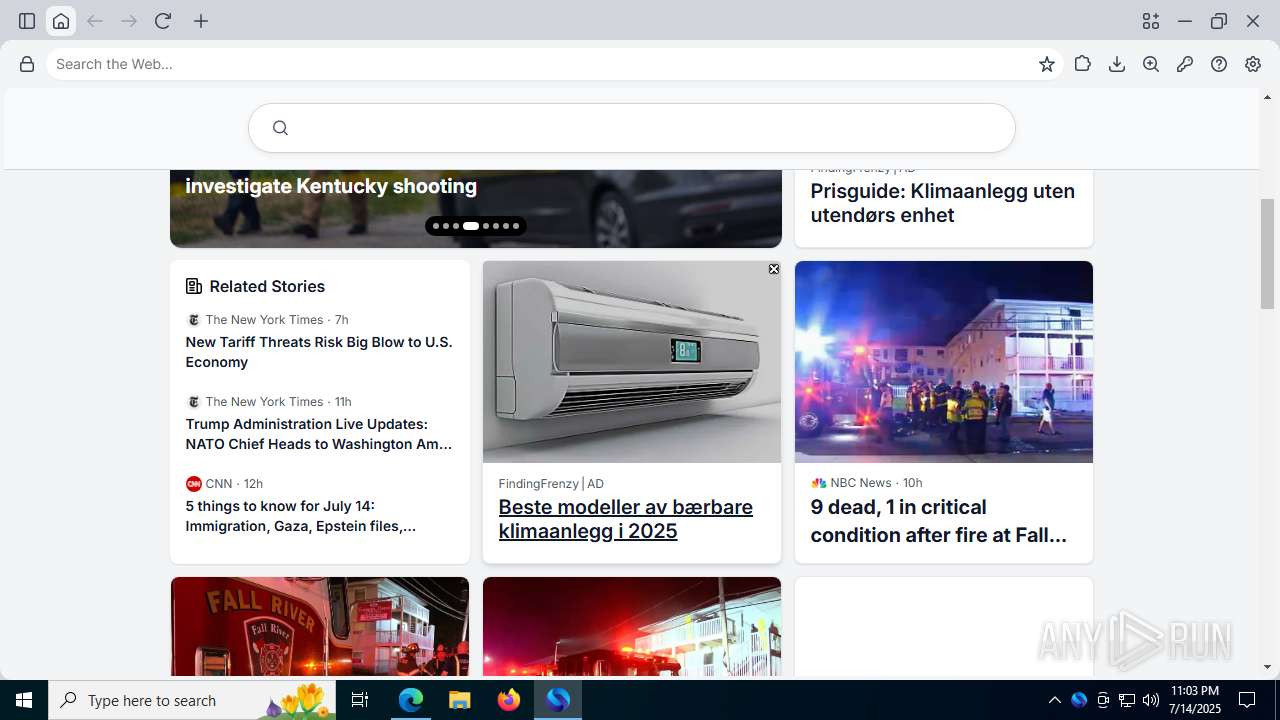Click 'The New York Times · 7h' source
The width and height of the screenshot is (1280, 720).
277,320
